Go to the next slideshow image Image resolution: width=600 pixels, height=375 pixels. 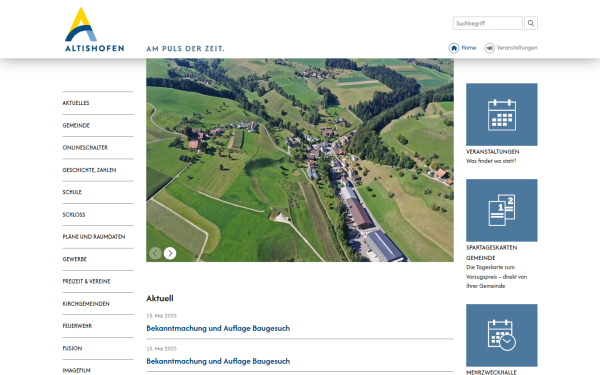click(x=170, y=253)
